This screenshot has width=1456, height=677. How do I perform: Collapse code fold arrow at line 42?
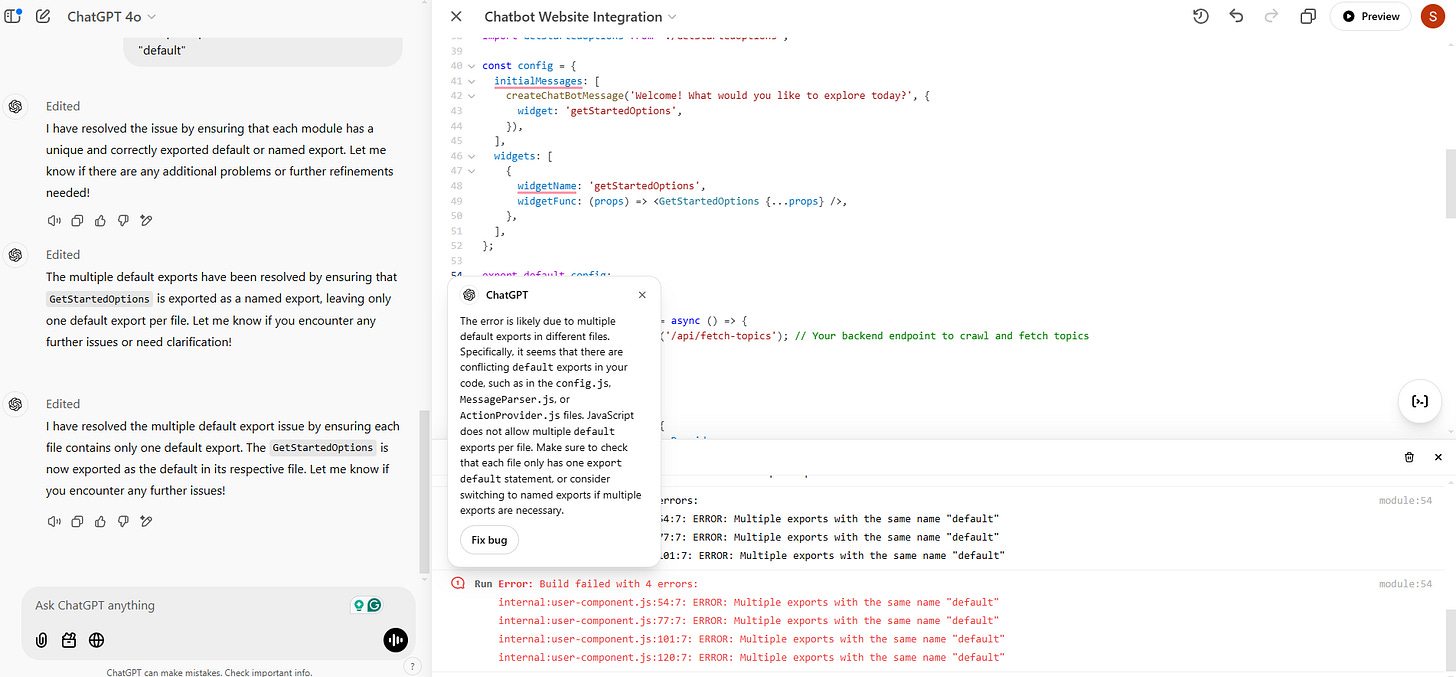click(472, 95)
